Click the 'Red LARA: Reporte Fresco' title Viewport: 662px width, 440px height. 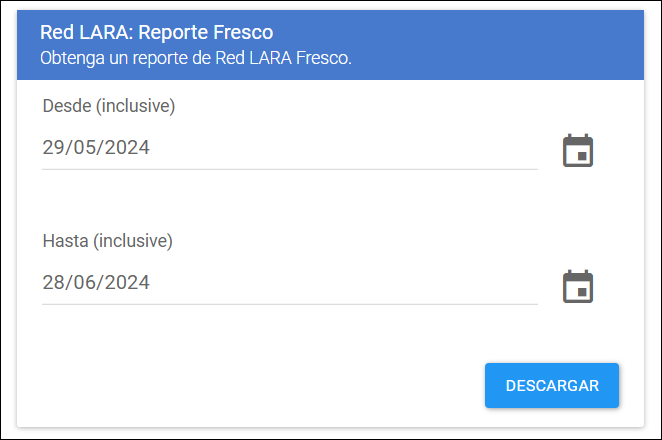point(157,32)
